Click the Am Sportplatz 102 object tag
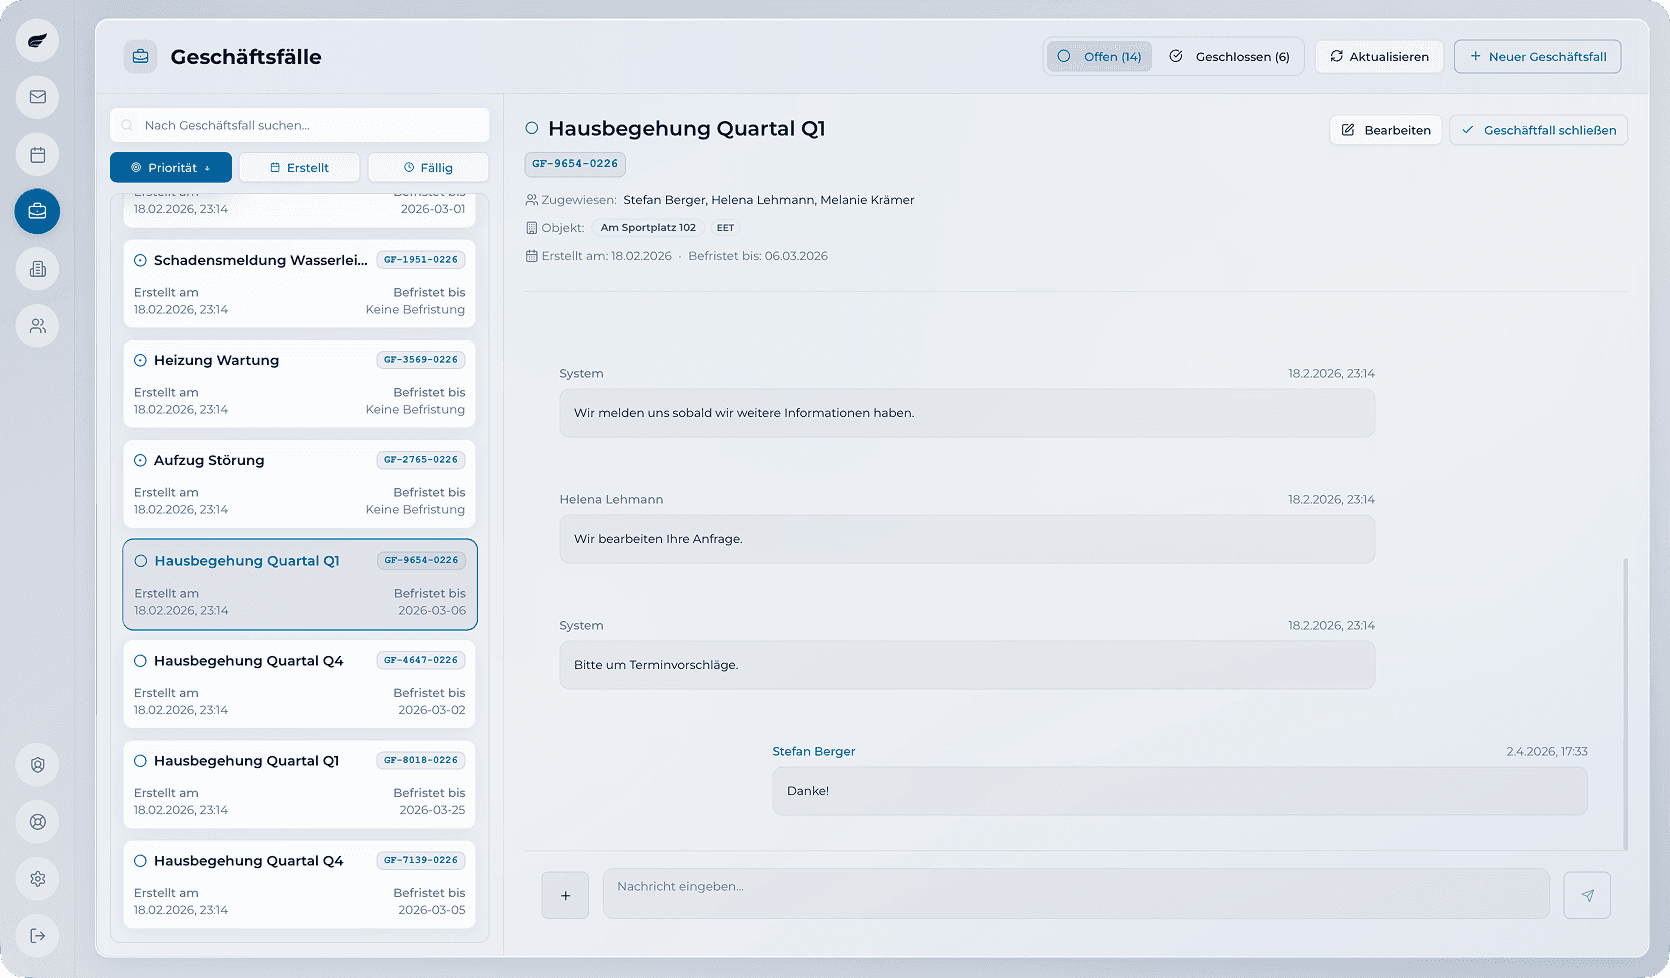This screenshot has height=978, width=1670. coord(648,228)
